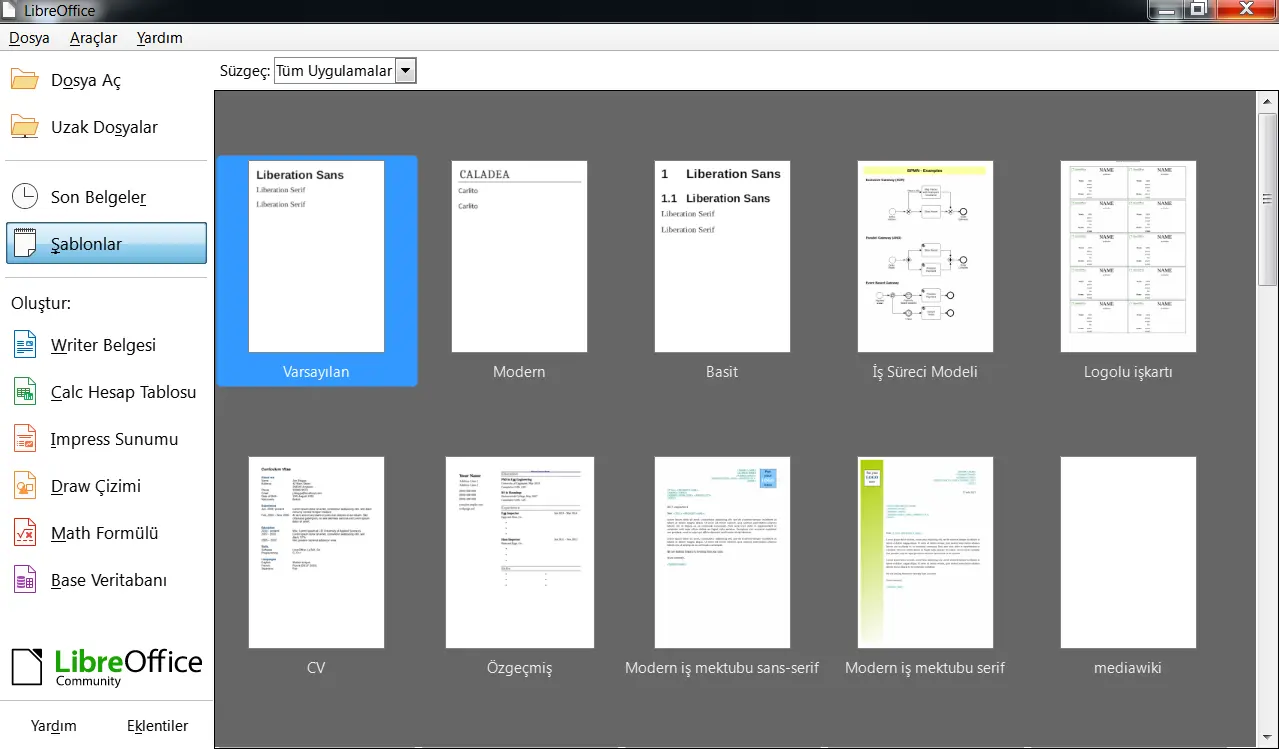Click the Şablonlar notepad icon
Screen dimensions: 1279x749
point(24,244)
